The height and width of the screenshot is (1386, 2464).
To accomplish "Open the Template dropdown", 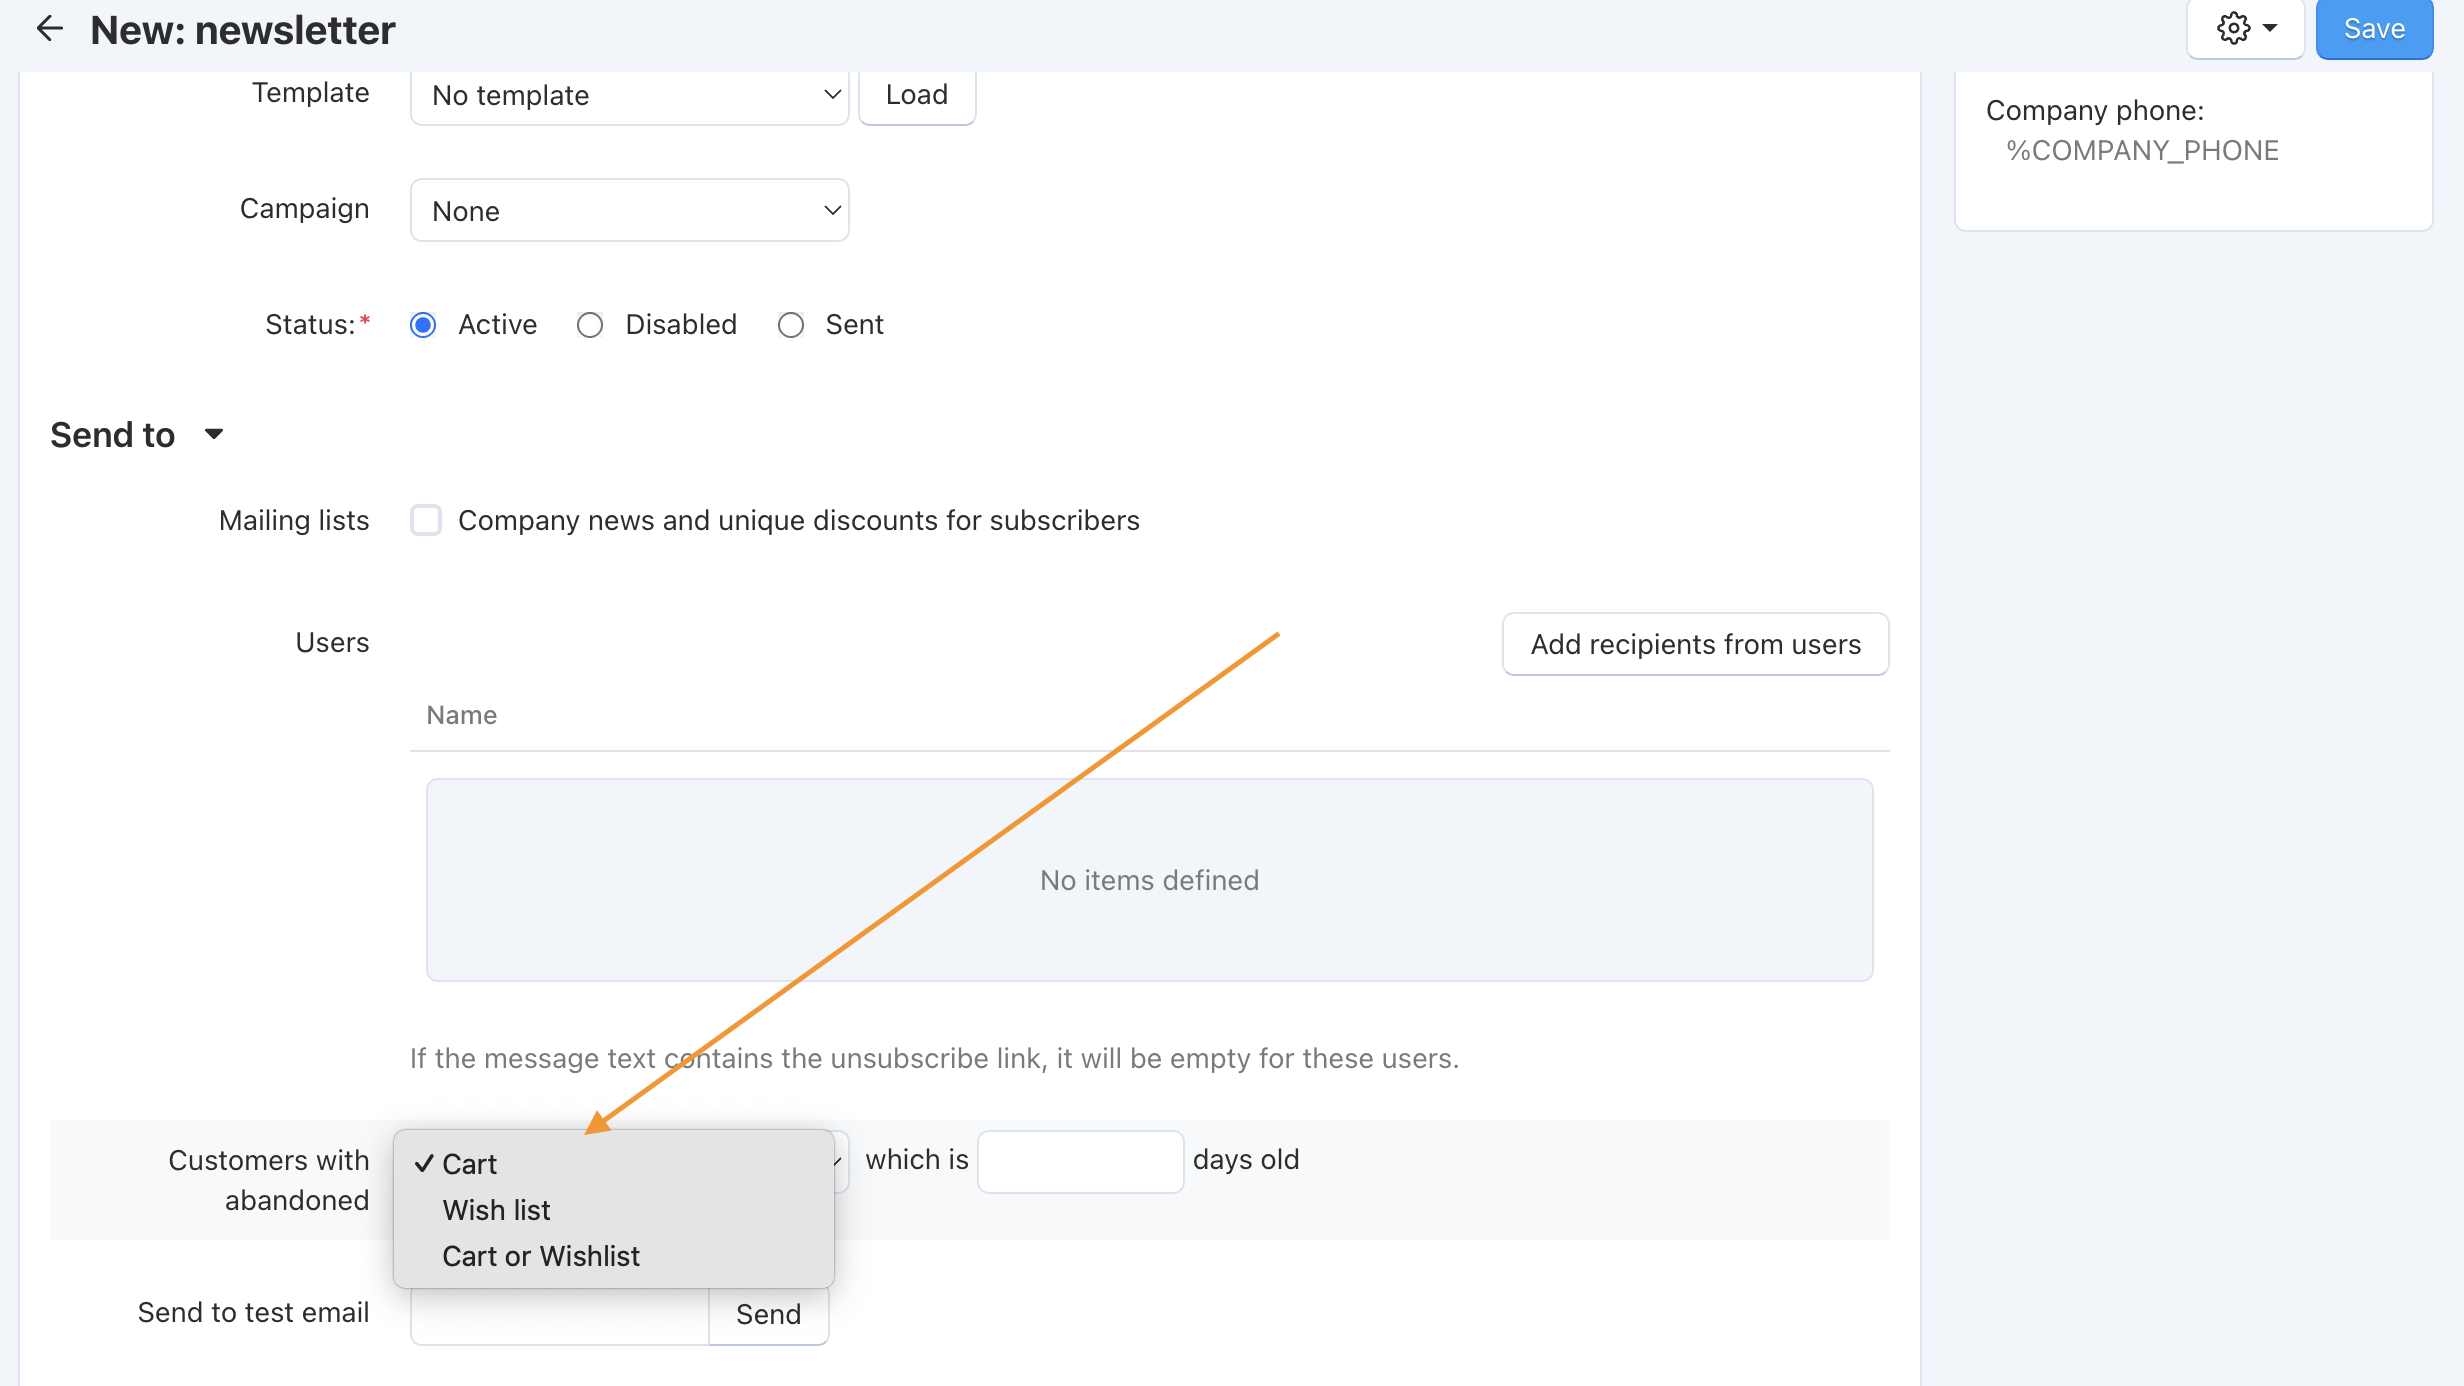I will click(x=629, y=95).
